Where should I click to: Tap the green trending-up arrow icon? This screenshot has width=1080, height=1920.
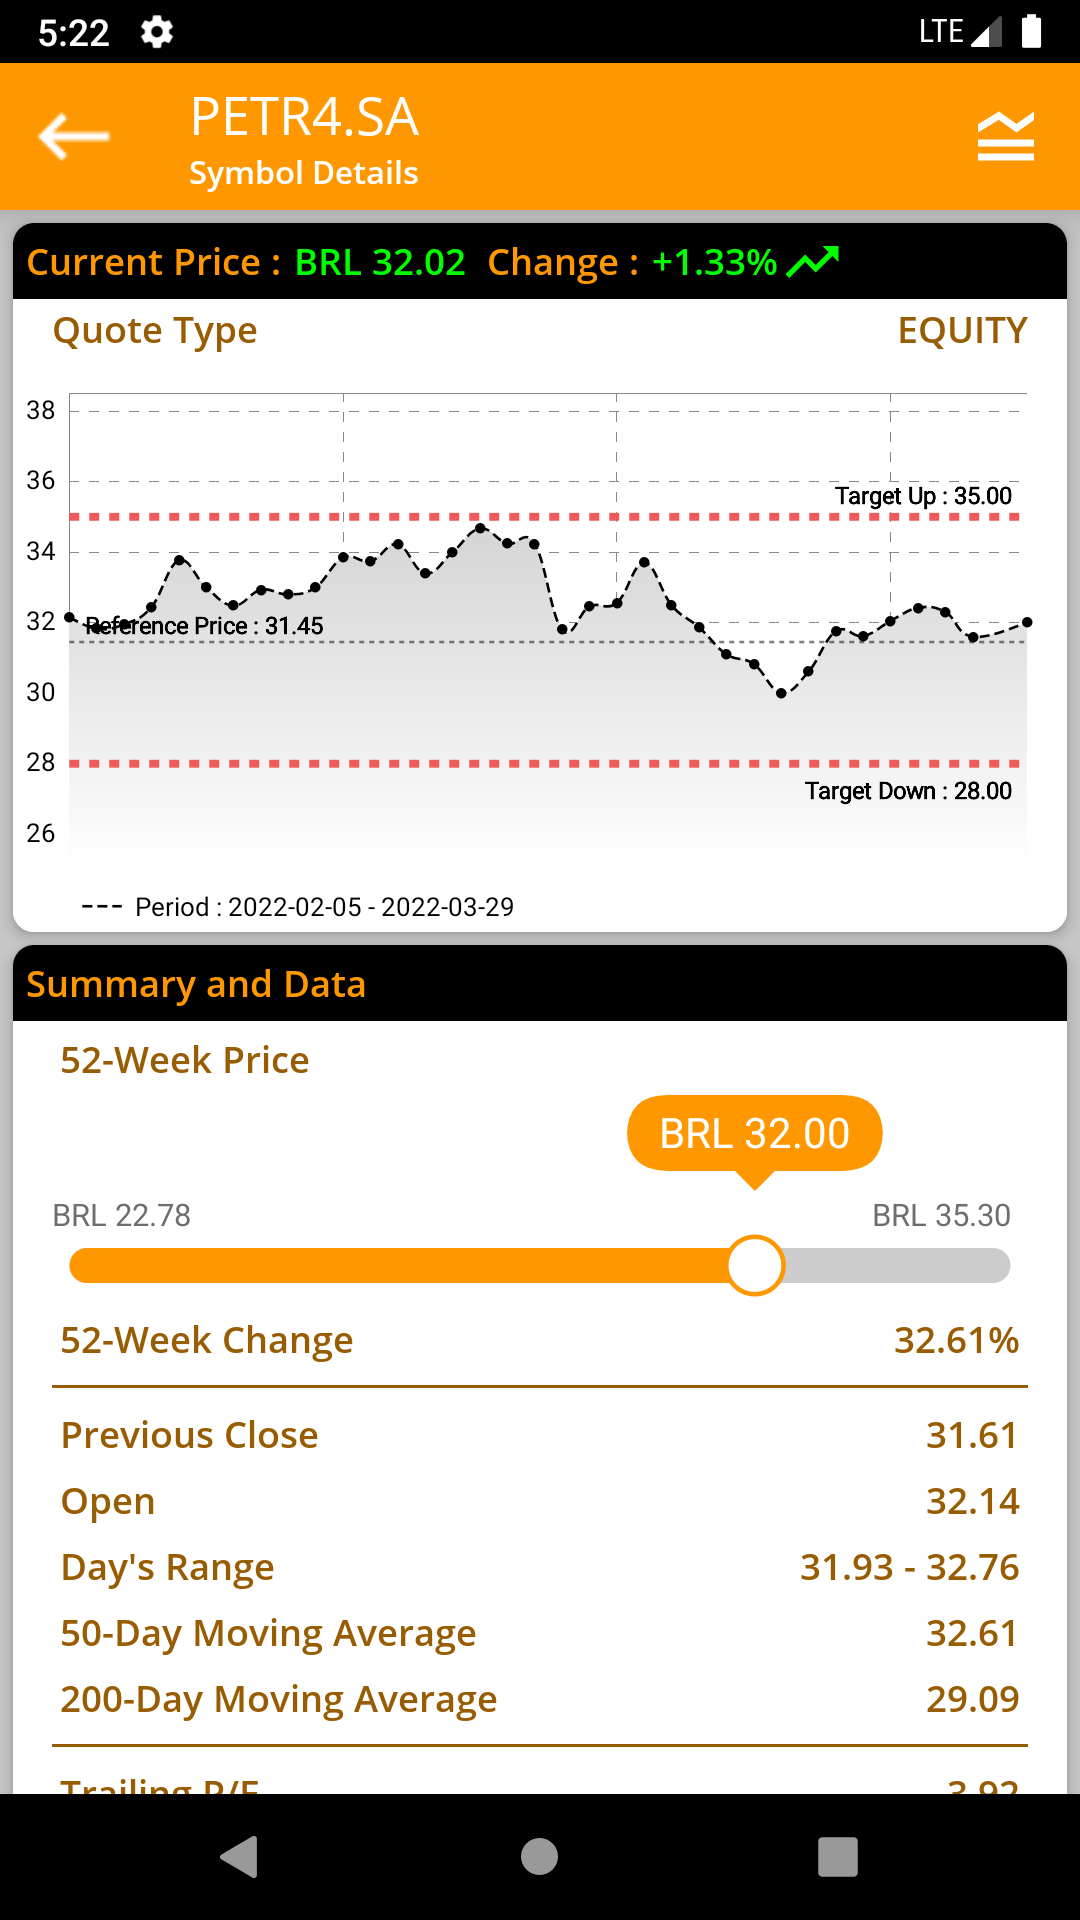(812, 262)
